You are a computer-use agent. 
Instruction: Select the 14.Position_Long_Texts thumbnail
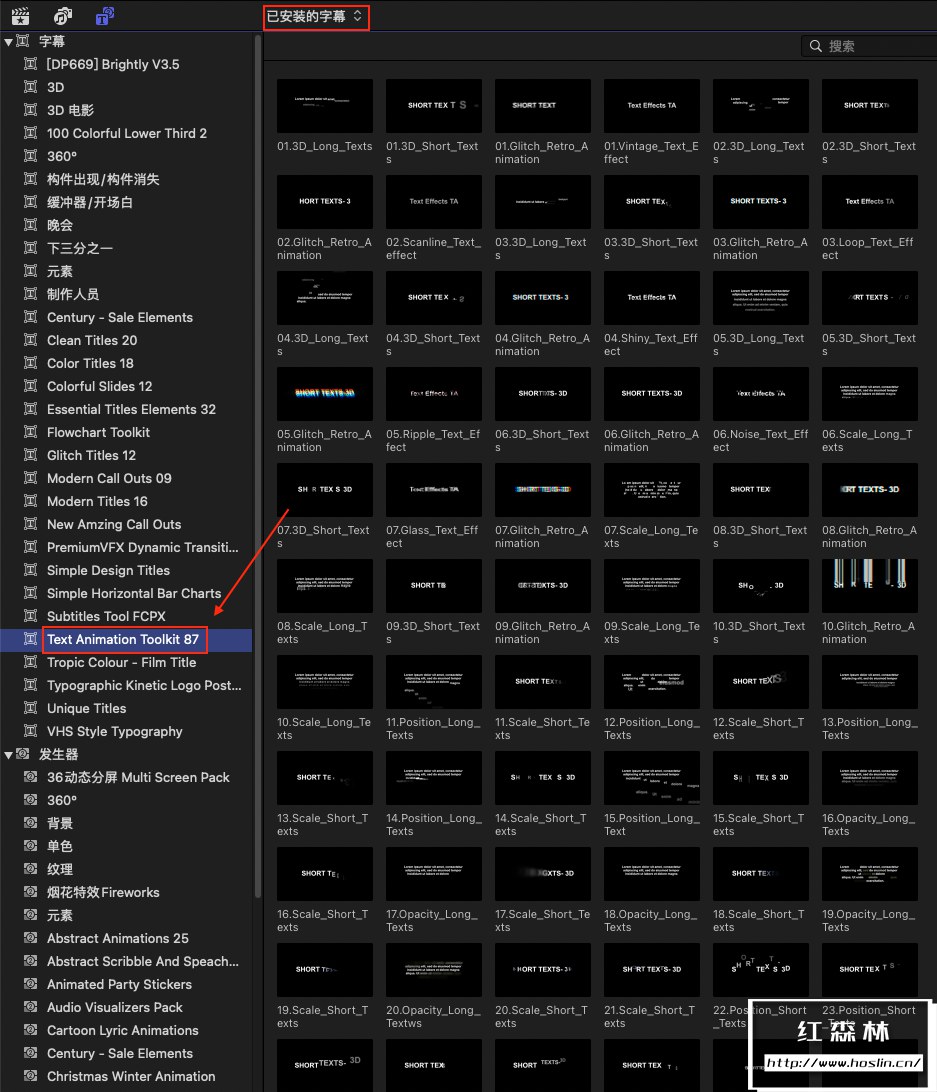tap(433, 778)
